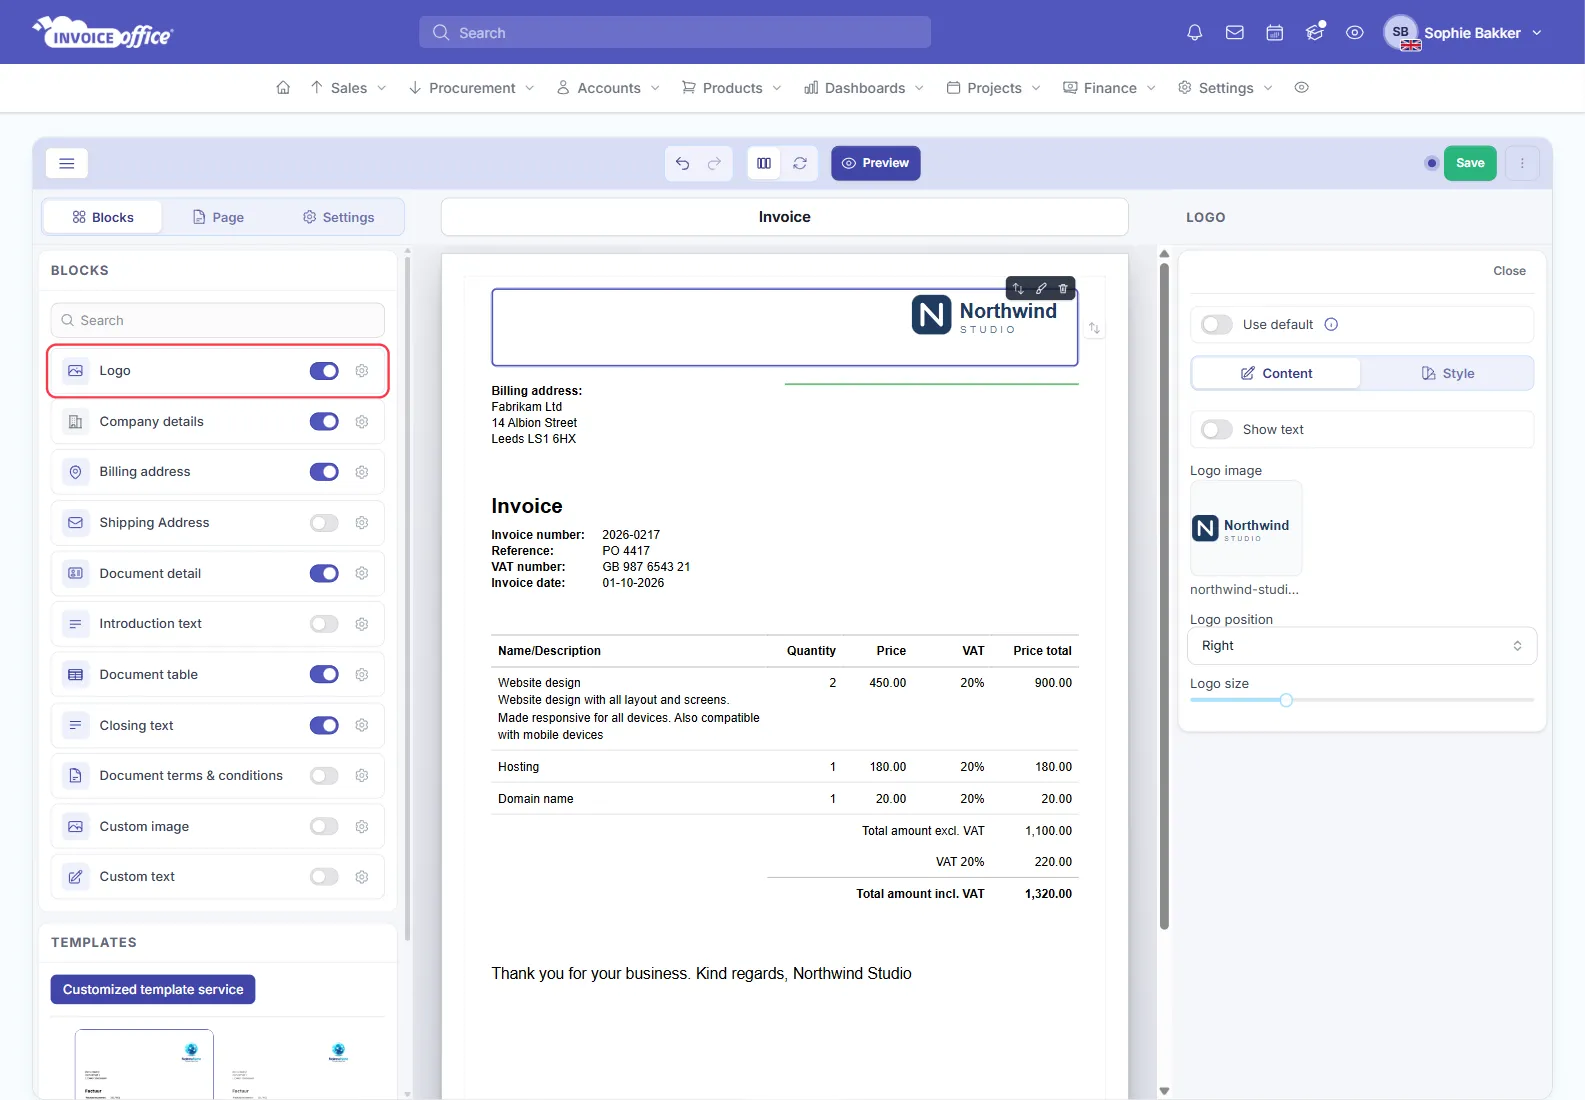Switch to the editor Settings tab
1585x1100 pixels.
point(339,217)
